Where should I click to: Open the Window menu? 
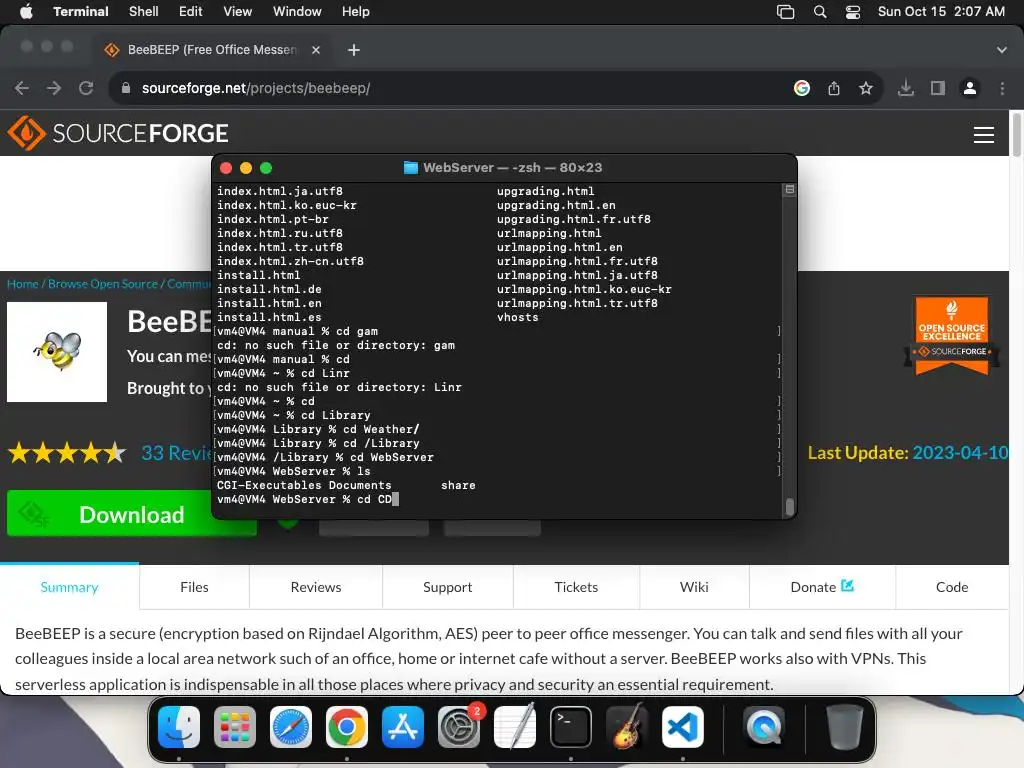297,12
